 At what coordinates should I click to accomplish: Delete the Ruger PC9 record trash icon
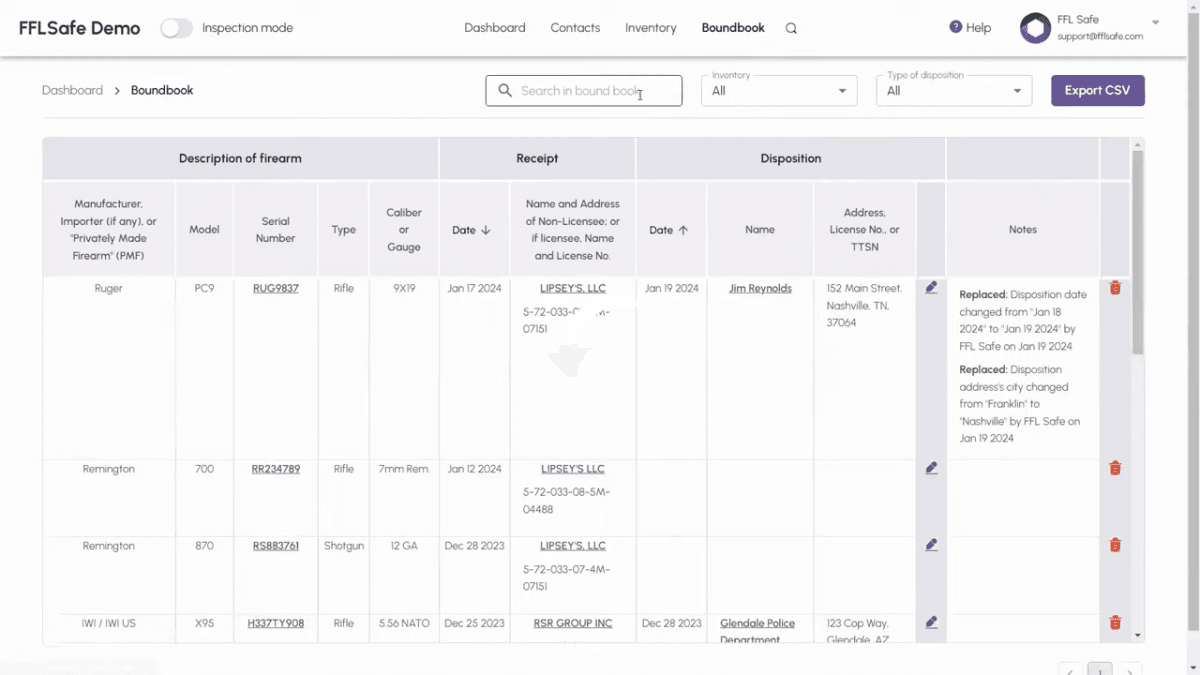pos(1115,288)
